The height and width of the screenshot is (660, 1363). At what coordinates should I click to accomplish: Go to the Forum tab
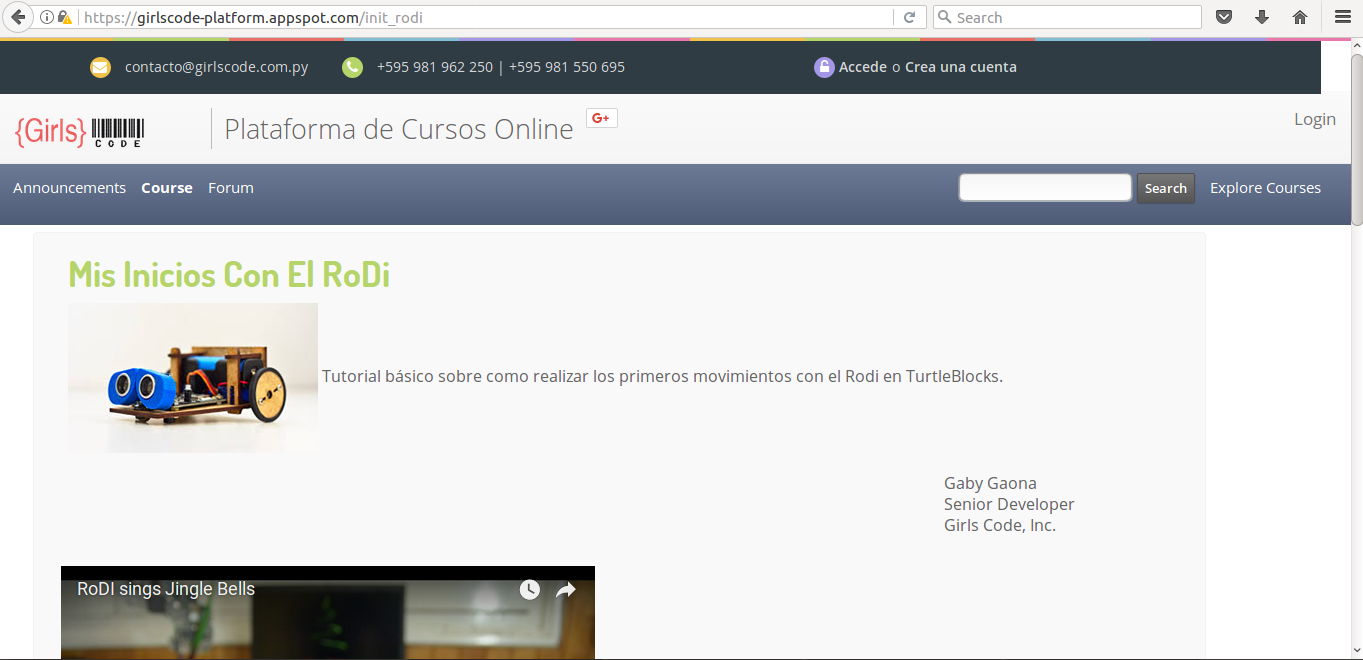click(x=231, y=188)
